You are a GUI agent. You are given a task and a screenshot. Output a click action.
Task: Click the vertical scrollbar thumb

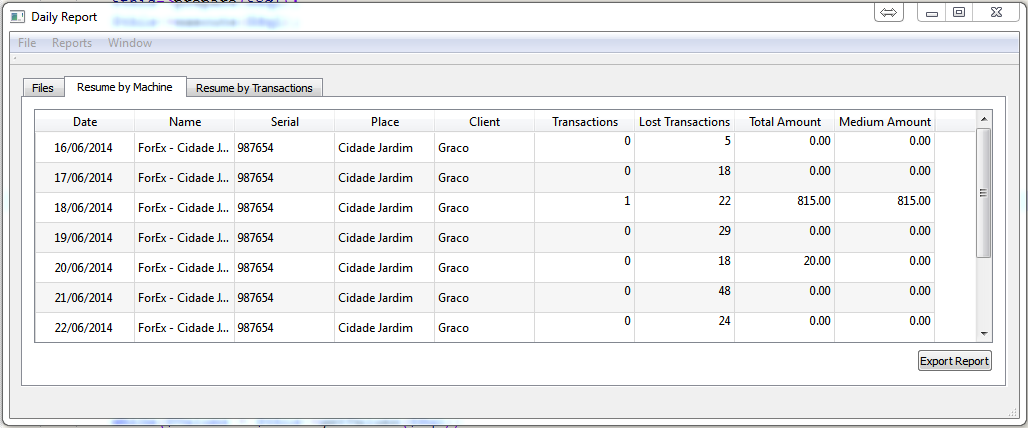pyautogui.click(x=983, y=192)
